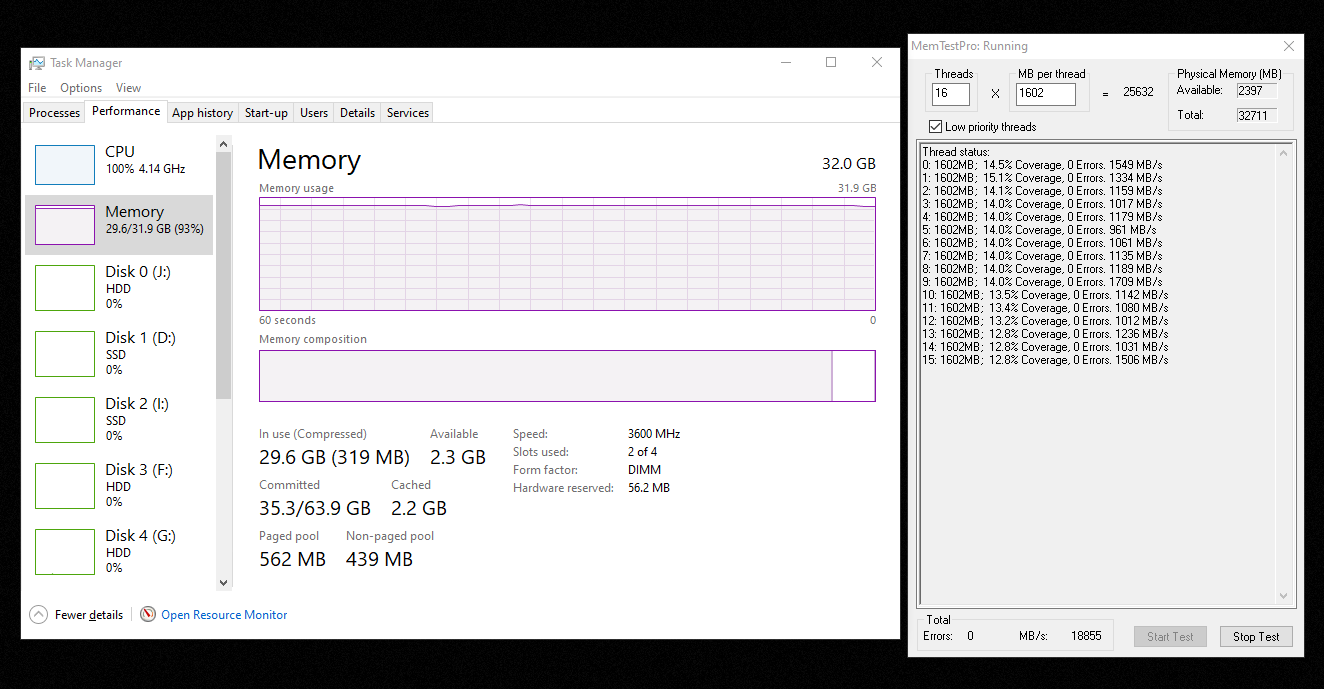The height and width of the screenshot is (689, 1324).
Task: Click thread 15 status line
Action: 1045,360
